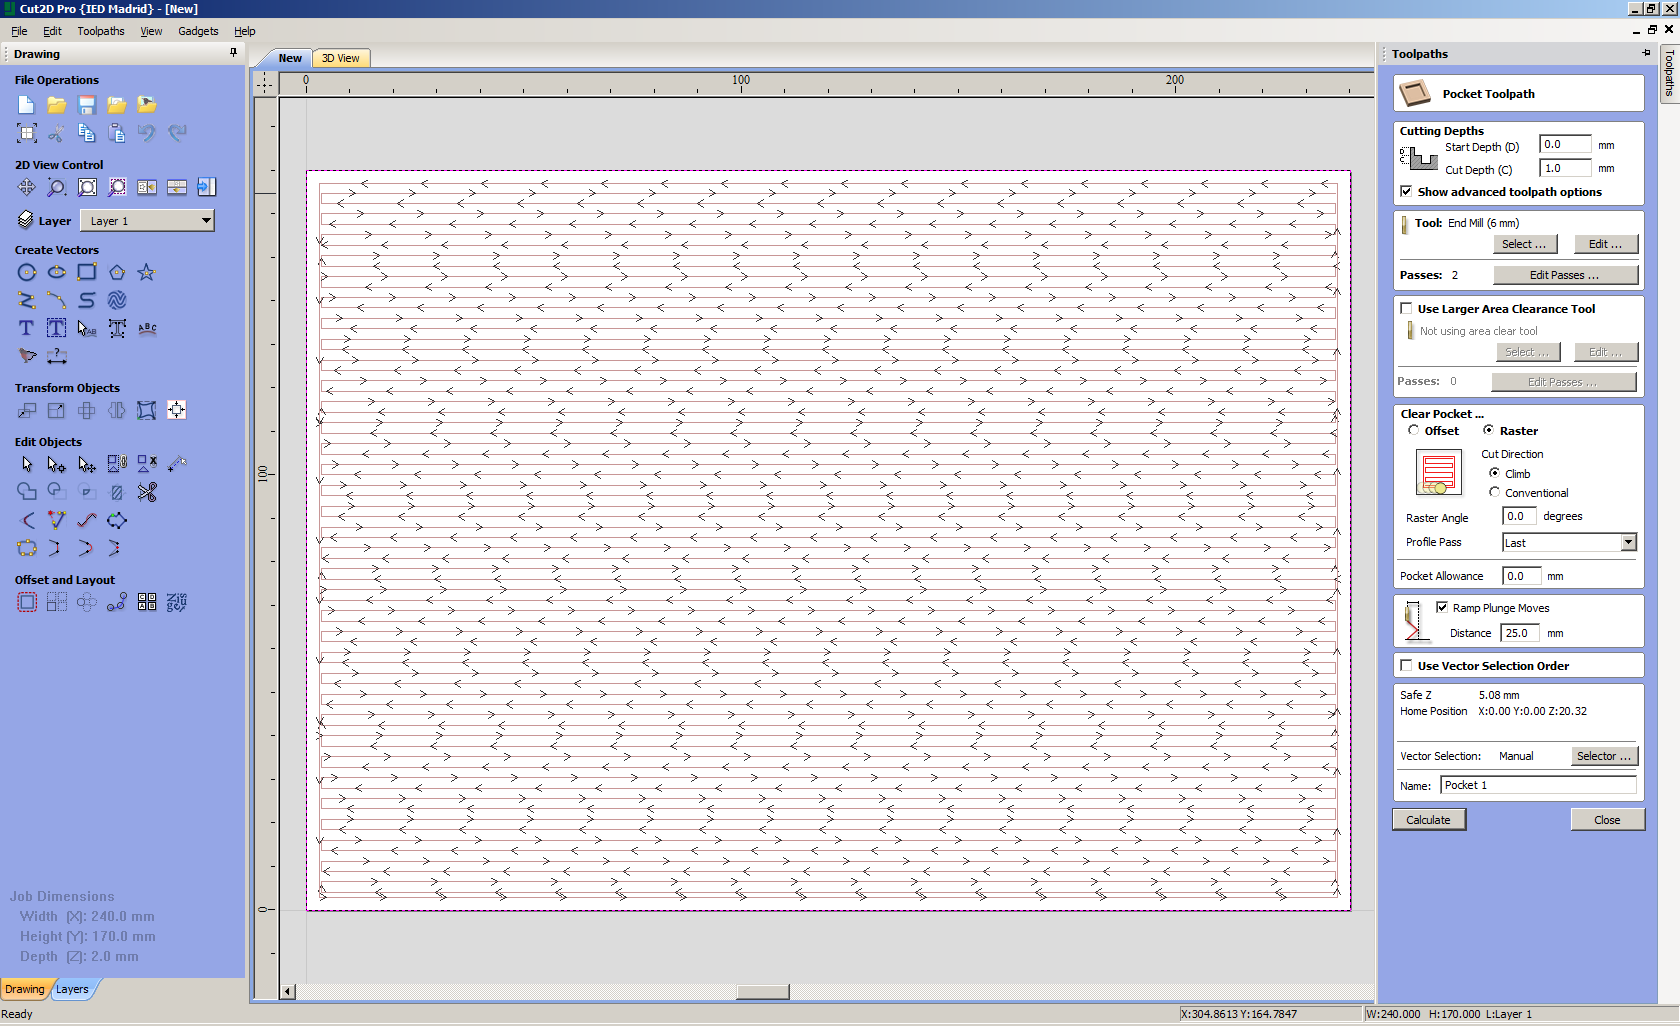The width and height of the screenshot is (1680, 1026).
Task: Select the Conventional cut direction option
Action: click(x=1494, y=492)
